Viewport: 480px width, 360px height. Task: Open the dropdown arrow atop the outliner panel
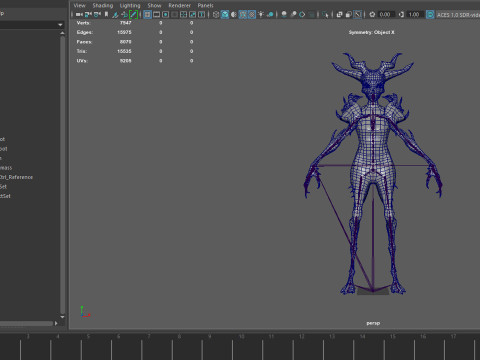[x=60, y=25]
